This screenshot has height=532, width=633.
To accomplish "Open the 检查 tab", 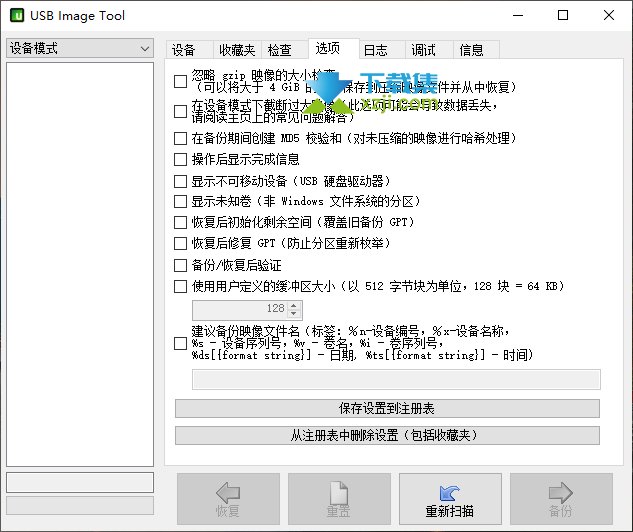I will click(285, 50).
